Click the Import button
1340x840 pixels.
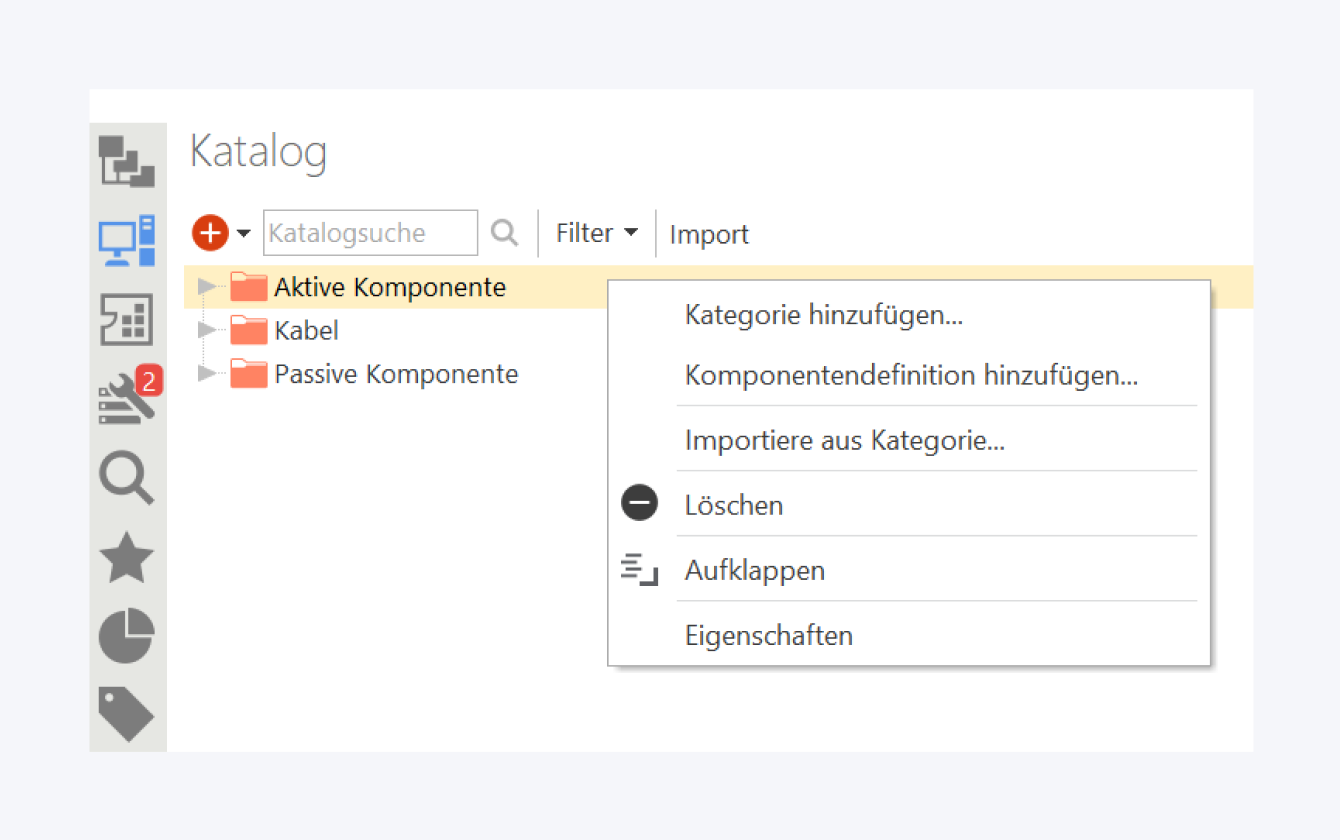point(709,235)
